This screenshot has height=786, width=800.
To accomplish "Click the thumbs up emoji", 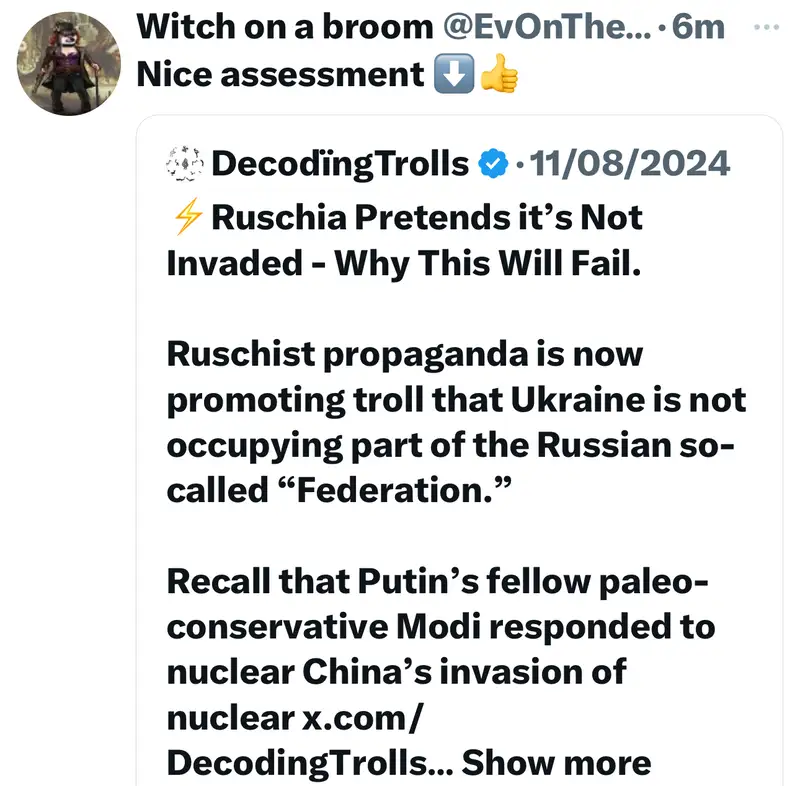I will [x=499, y=75].
